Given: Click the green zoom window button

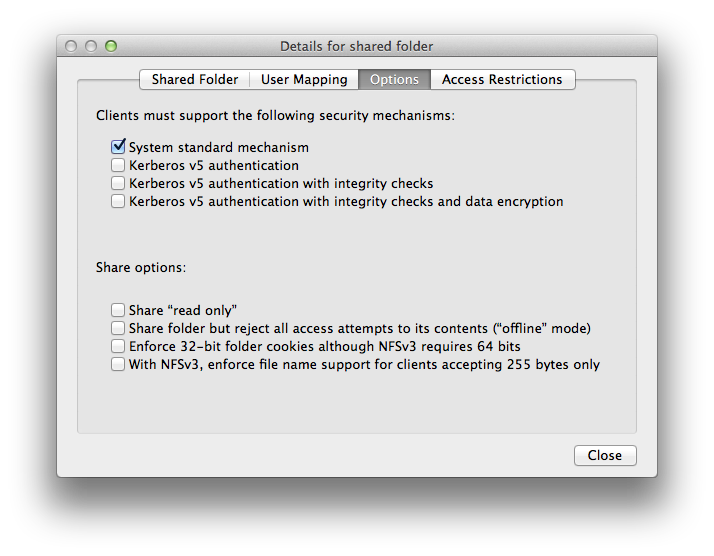Looking at the screenshot, I should click(x=111, y=46).
